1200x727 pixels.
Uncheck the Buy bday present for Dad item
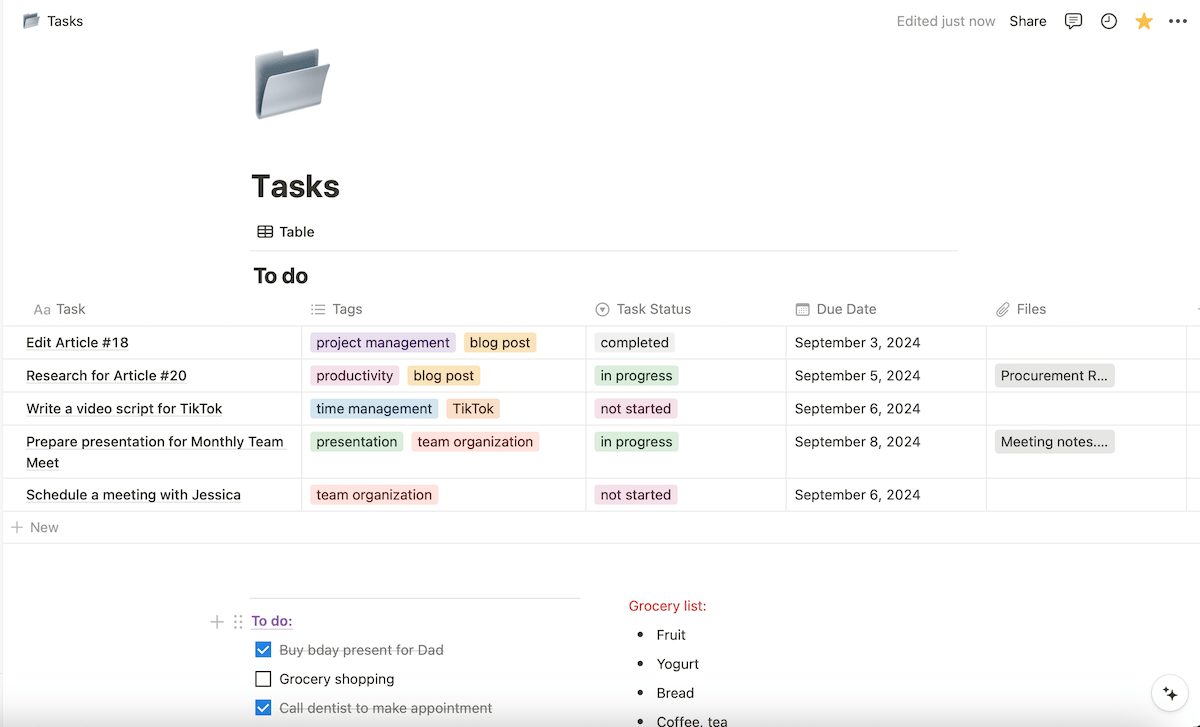pyautogui.click(x=263, y=649)
